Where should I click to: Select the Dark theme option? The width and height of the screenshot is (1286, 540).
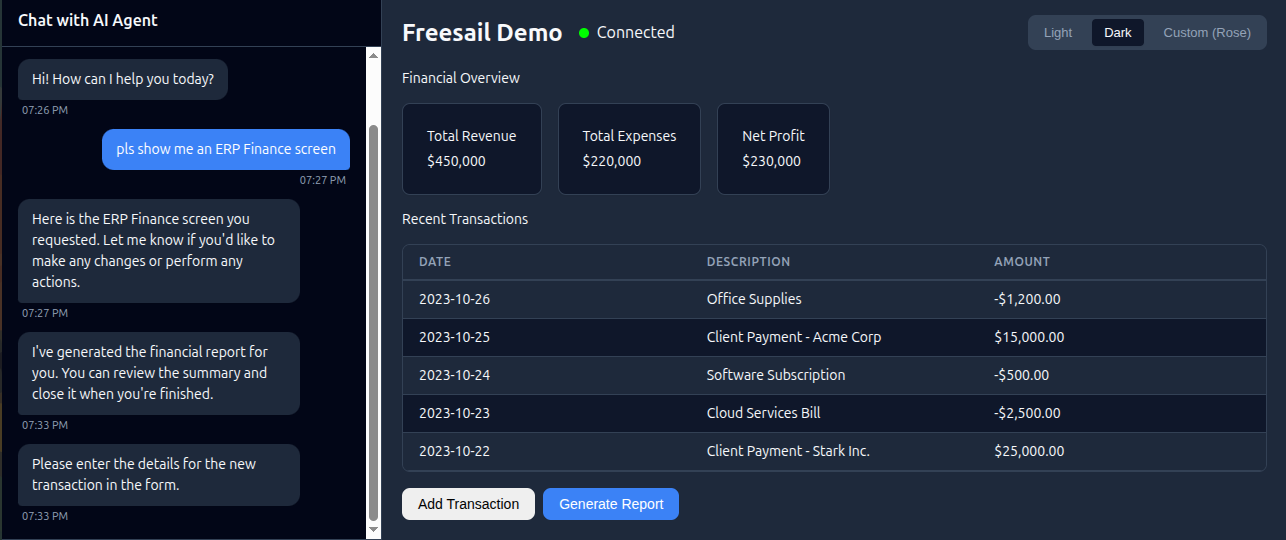[x=1117, y=33]
